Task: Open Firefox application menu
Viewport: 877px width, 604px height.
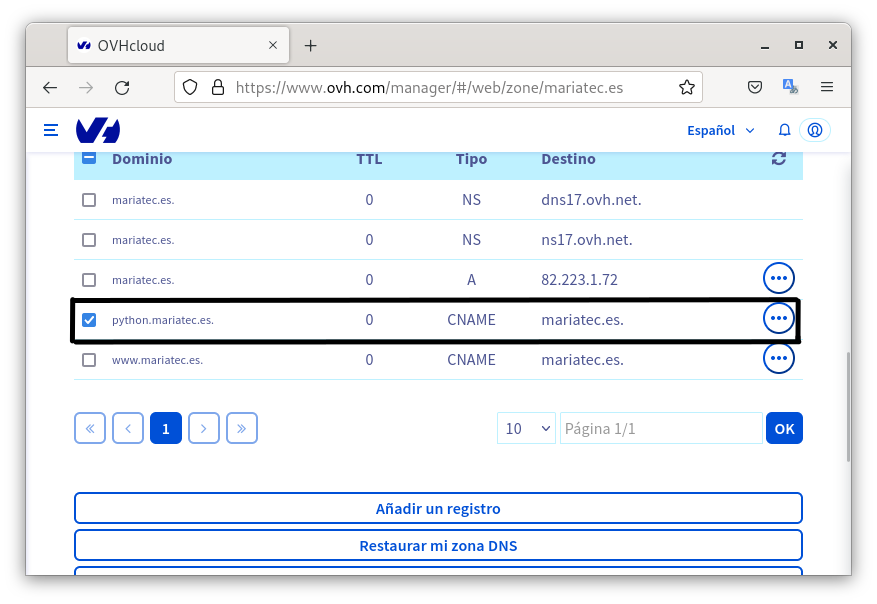Action: (x=827, y=88)
